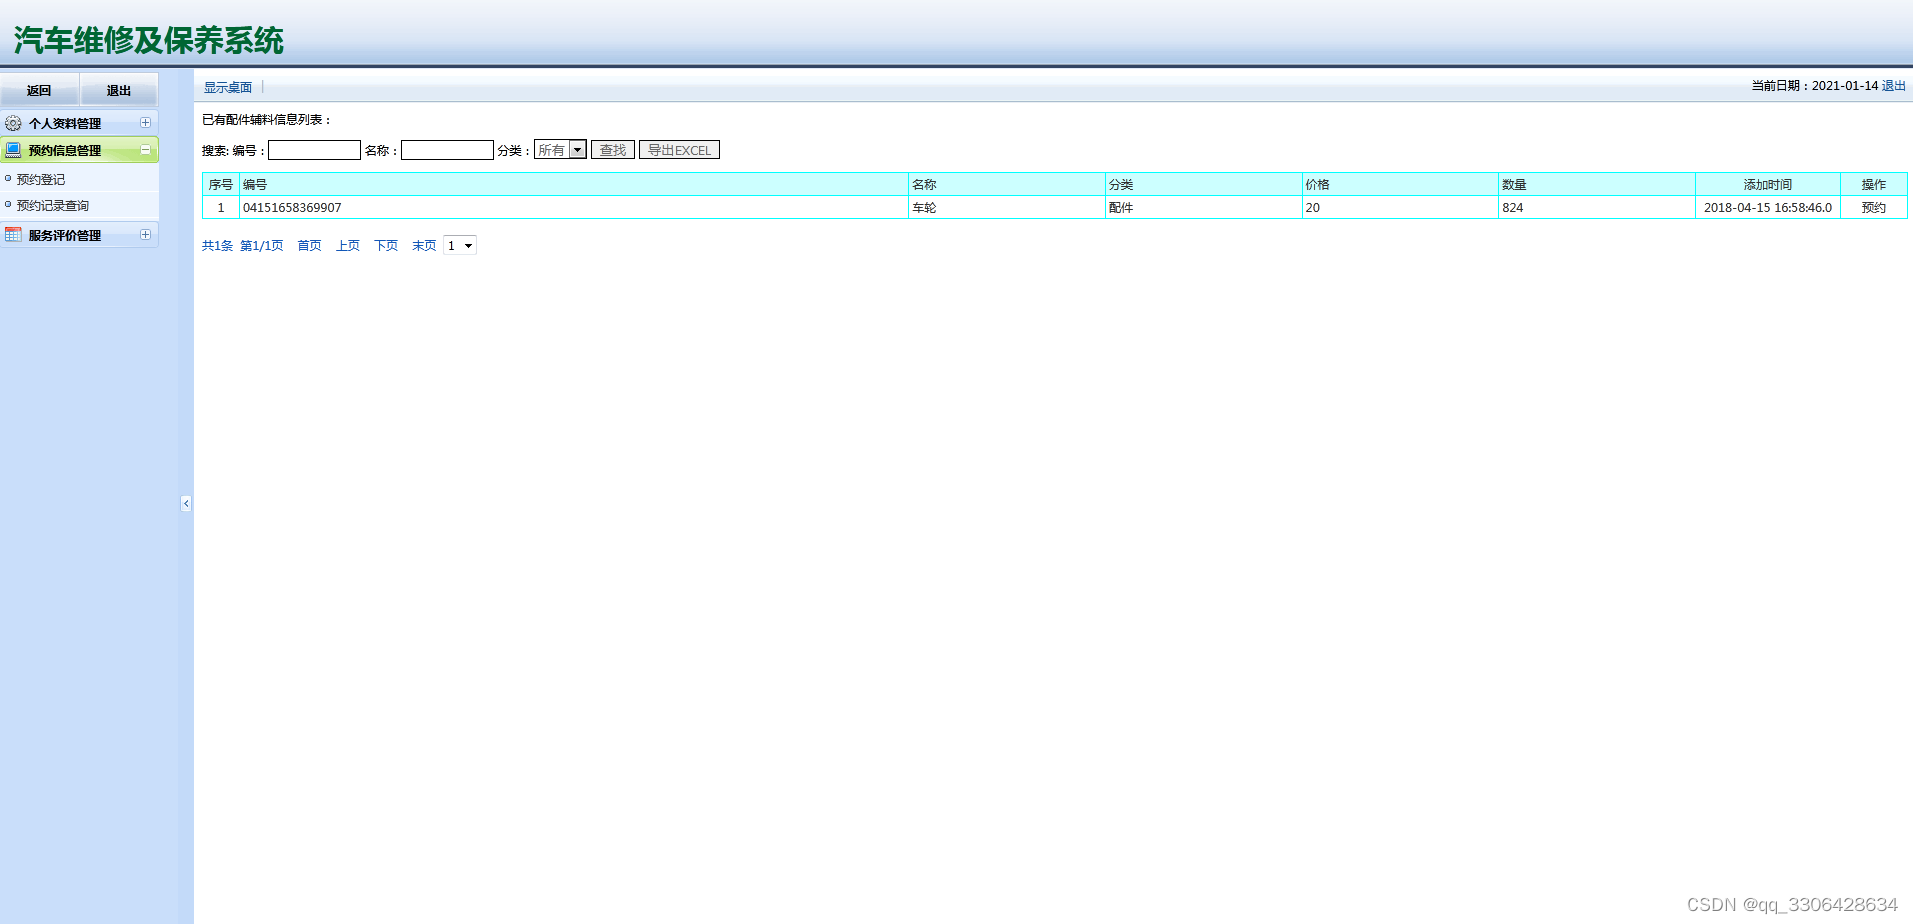This screenshot has height=924, width=1913.
Task: Open the page number dropdown
Action: coord(460,246)
